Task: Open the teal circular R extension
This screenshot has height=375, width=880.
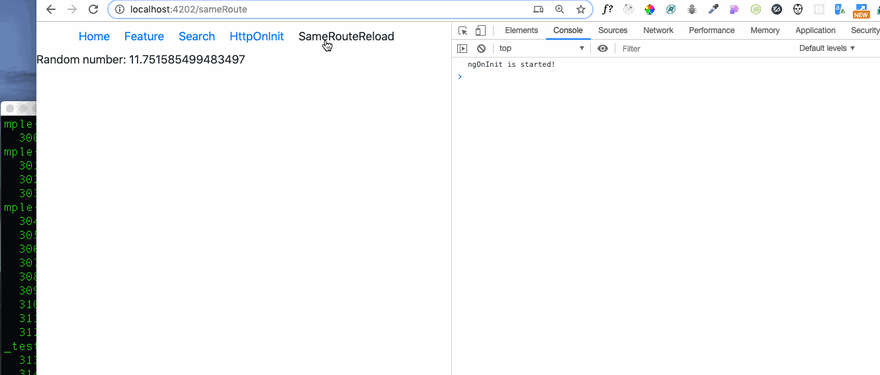Action: point(671,9)
